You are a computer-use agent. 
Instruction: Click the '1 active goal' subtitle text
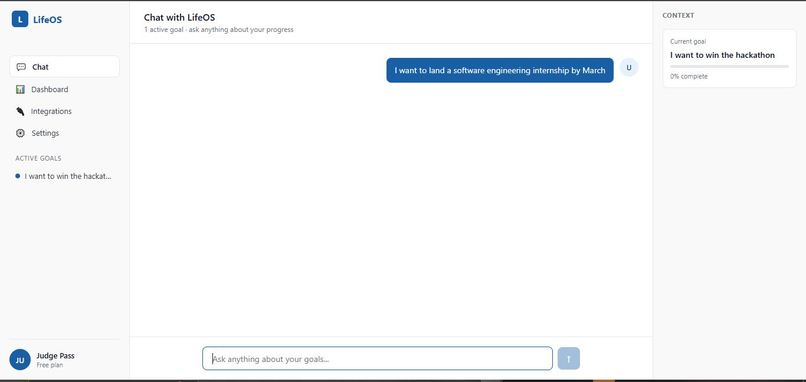coord(218,30)
